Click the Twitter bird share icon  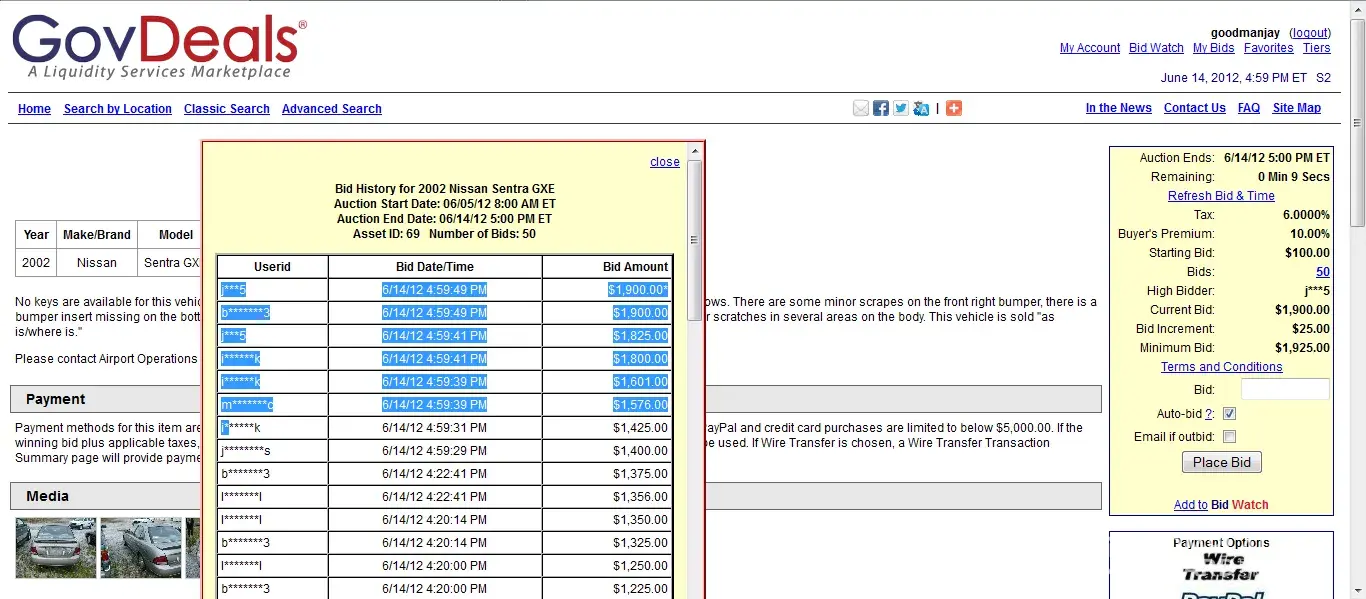coord(901,108)
